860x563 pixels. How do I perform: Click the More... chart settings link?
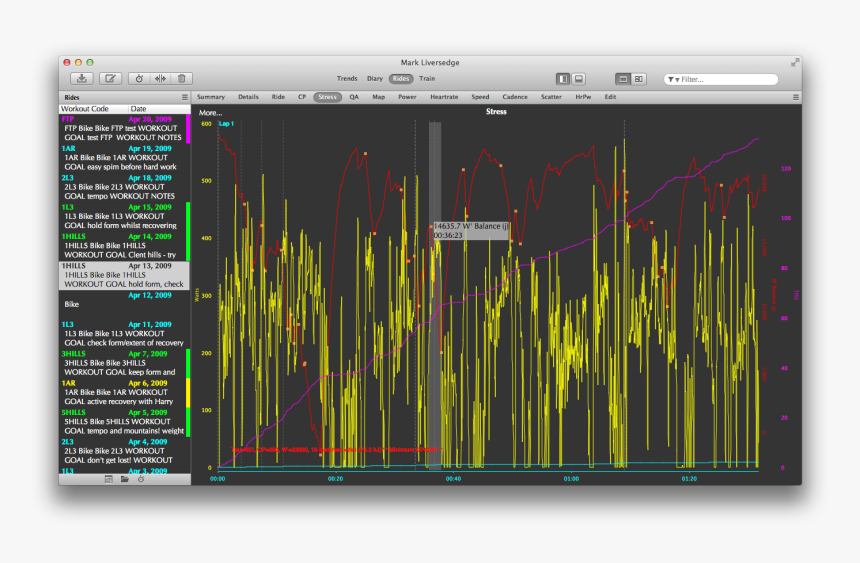click(x=210, y=113)
